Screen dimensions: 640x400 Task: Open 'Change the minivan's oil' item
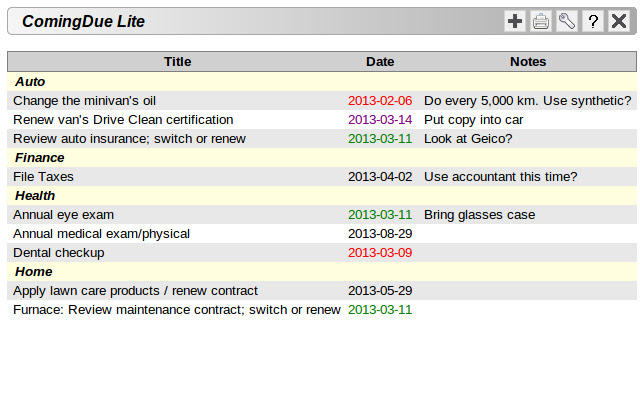[x=85, y=100]
